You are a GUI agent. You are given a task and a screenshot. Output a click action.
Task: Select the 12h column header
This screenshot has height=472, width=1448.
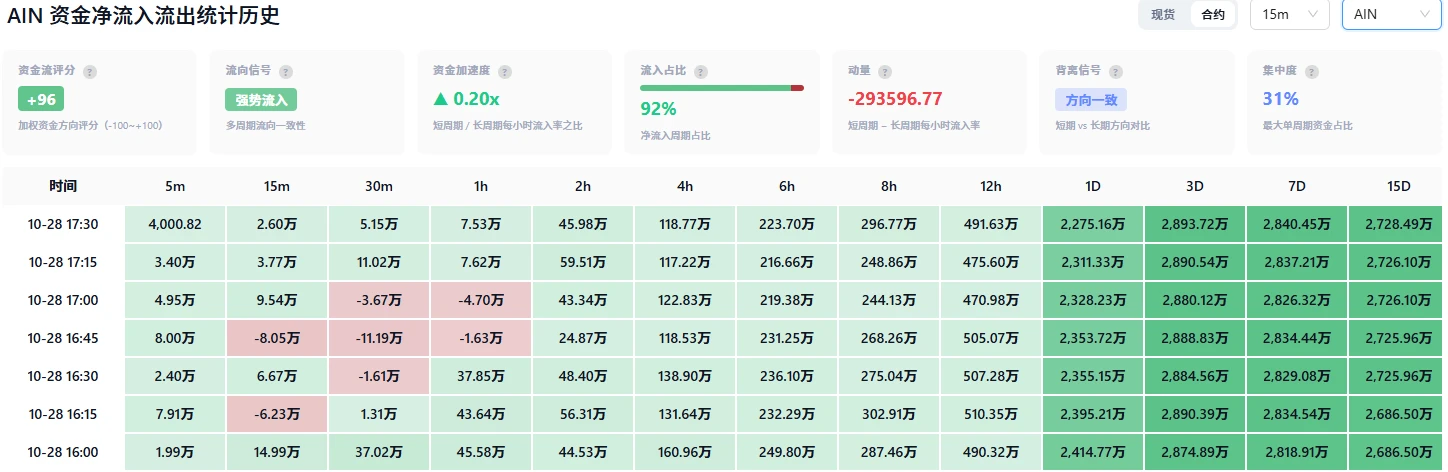(991, 186)
